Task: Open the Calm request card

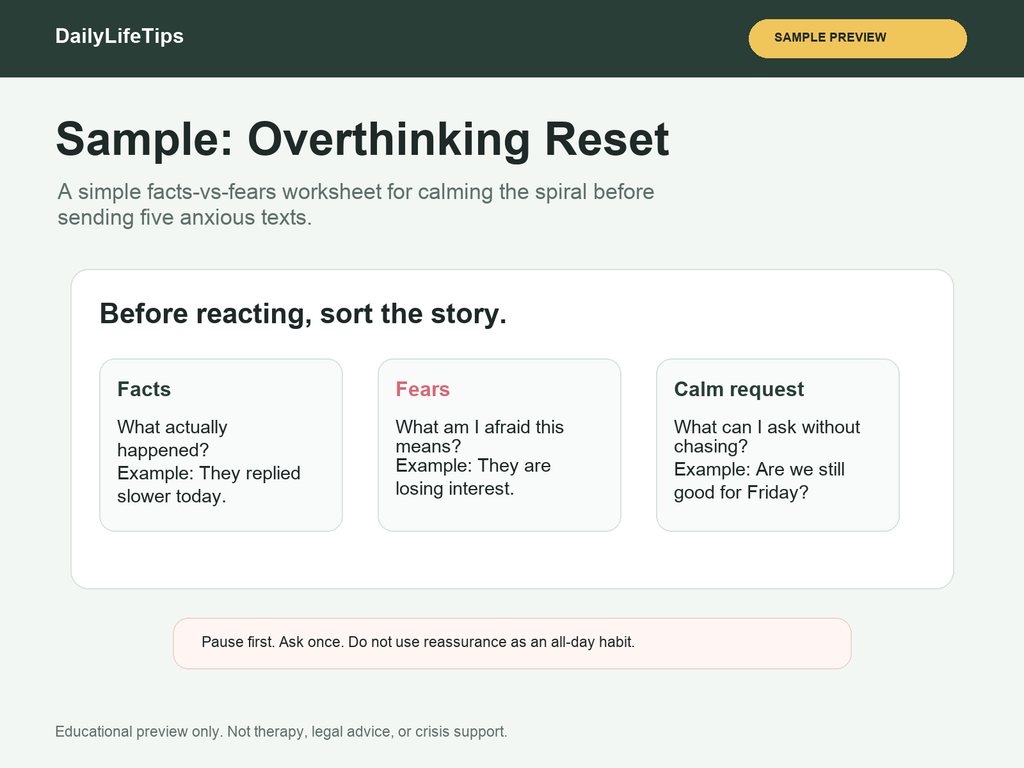Action: 778,445
